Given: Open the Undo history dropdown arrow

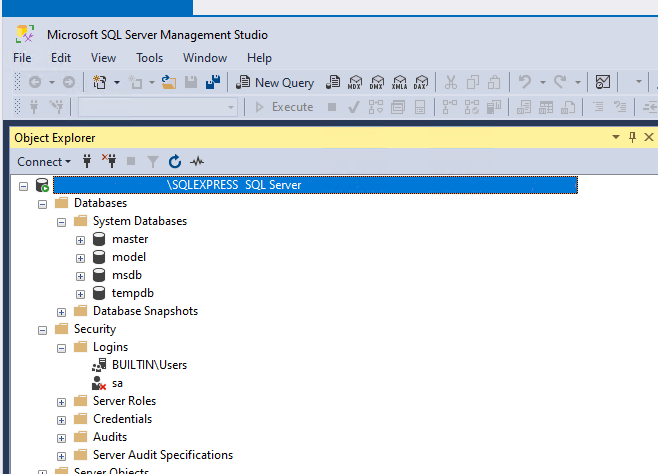Looking at the screenshot, I should point(543,82).
